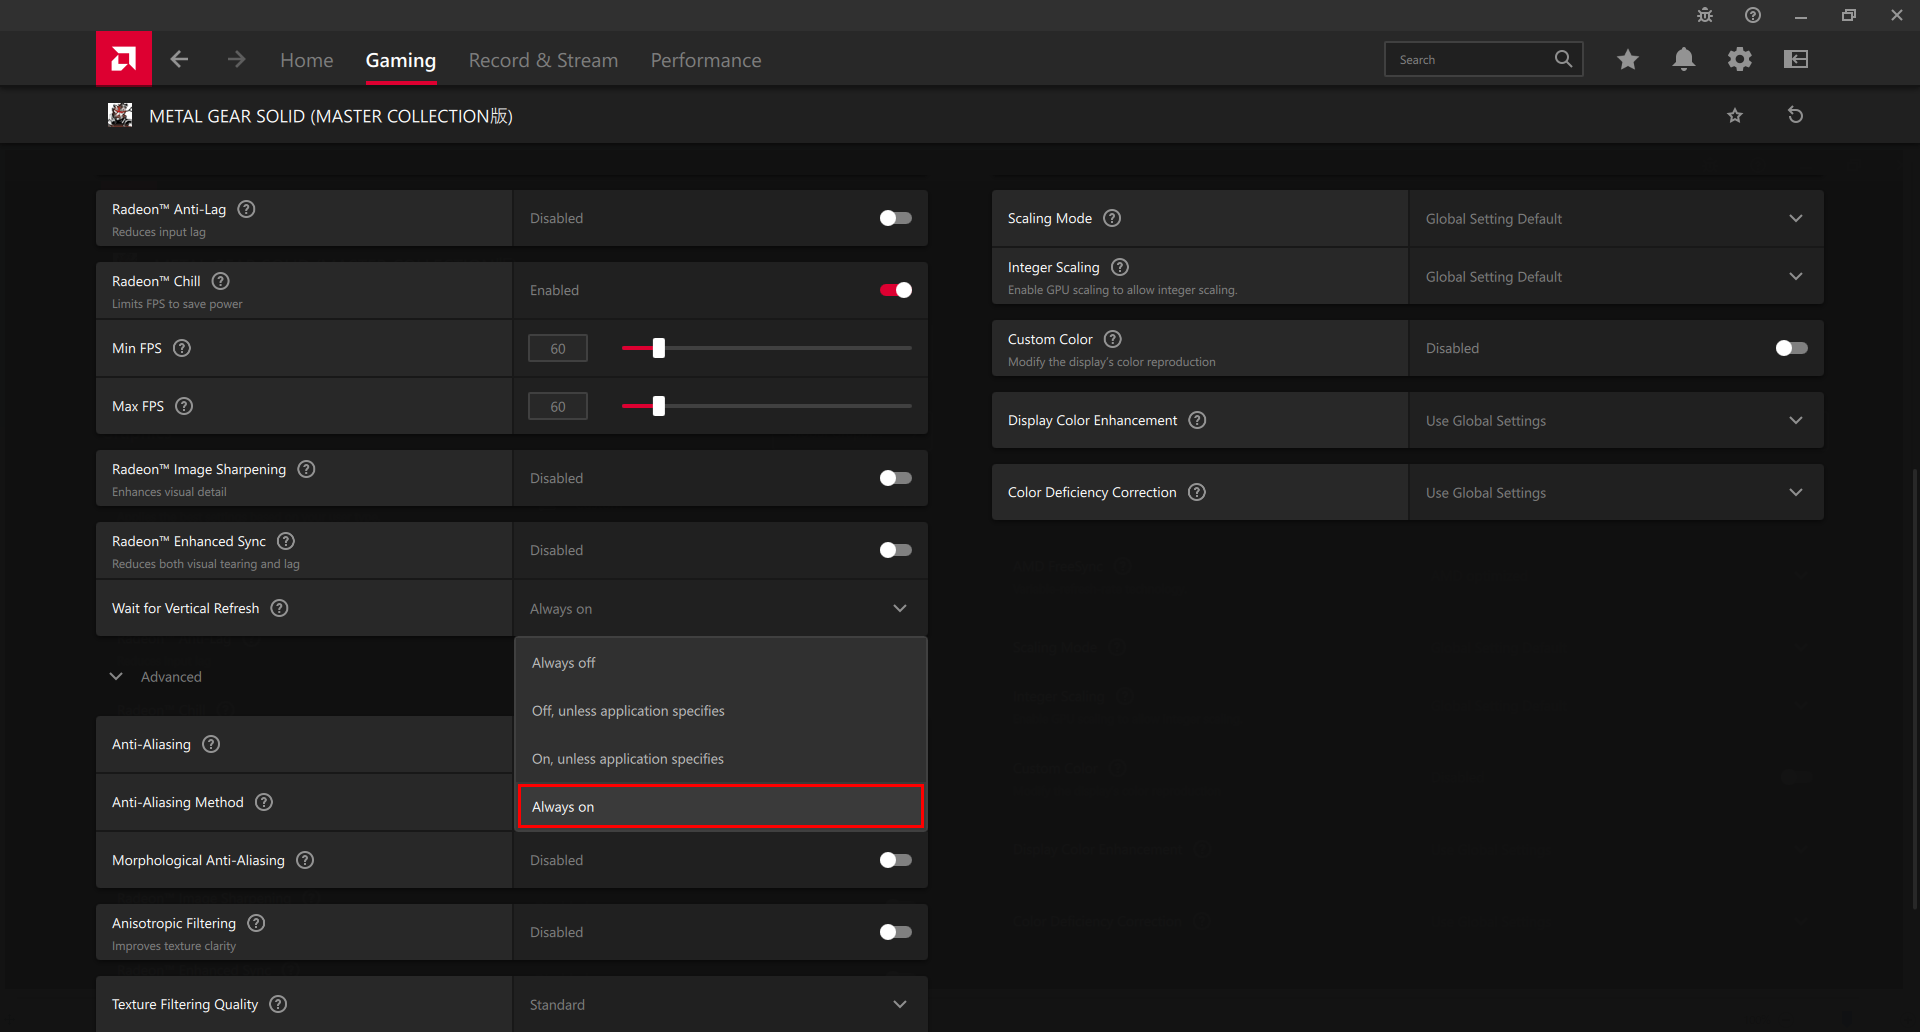The width and height of the screenshot is (1920, 1032).
Task: Click the AMD logo home icon
Action: pos(124,59)
